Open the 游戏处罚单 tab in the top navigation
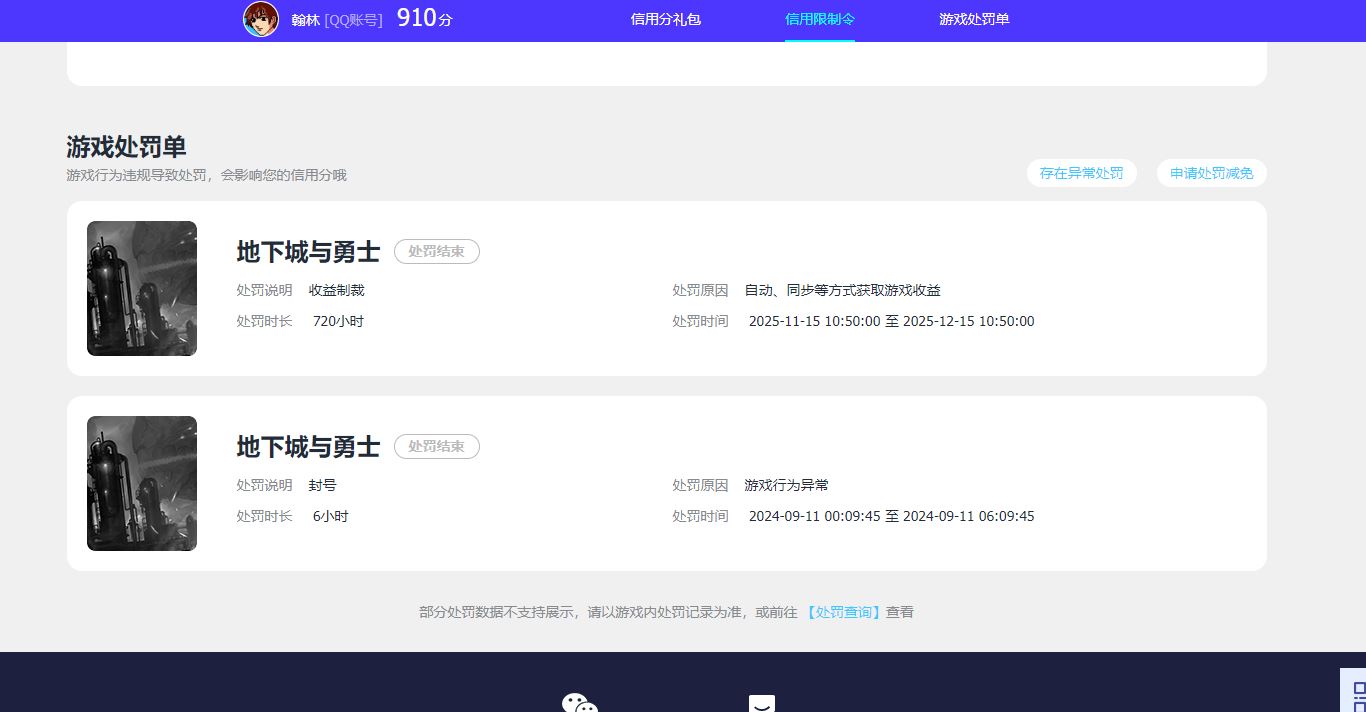The image size is (1366, 712). [973, 19]
